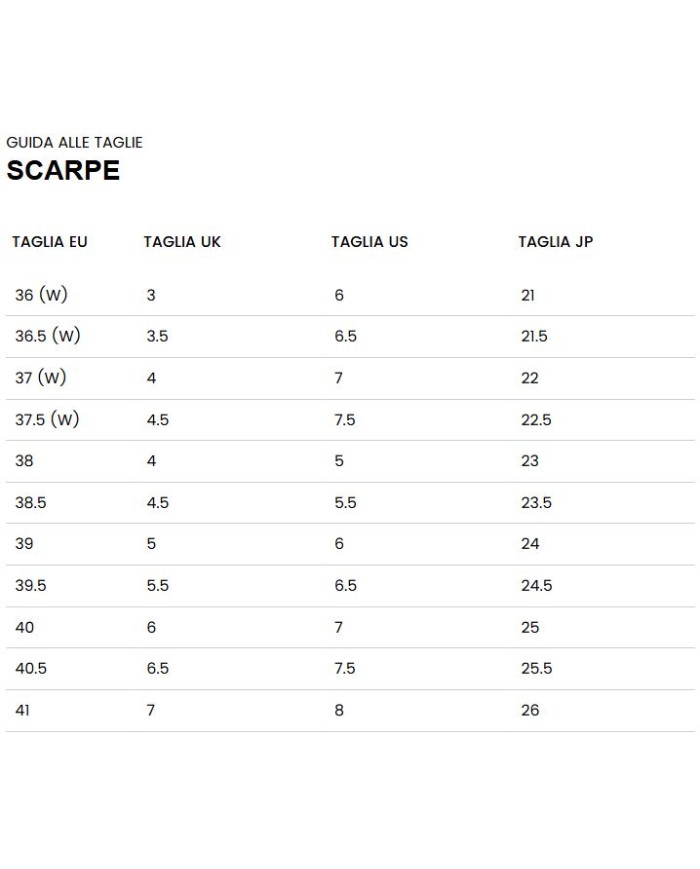Click the GUIDA ALLE TAGLIE label
The height and width of the screenshot is (869, 700).
click(74, 142)
